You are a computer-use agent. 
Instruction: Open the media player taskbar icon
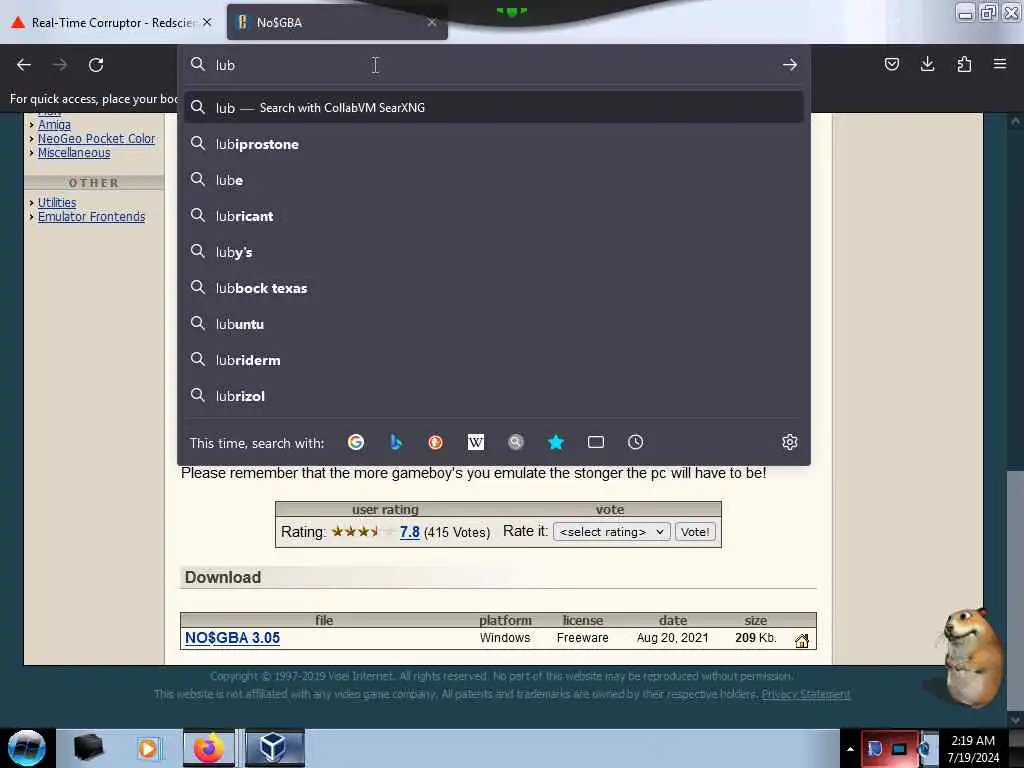pos(148,748)
